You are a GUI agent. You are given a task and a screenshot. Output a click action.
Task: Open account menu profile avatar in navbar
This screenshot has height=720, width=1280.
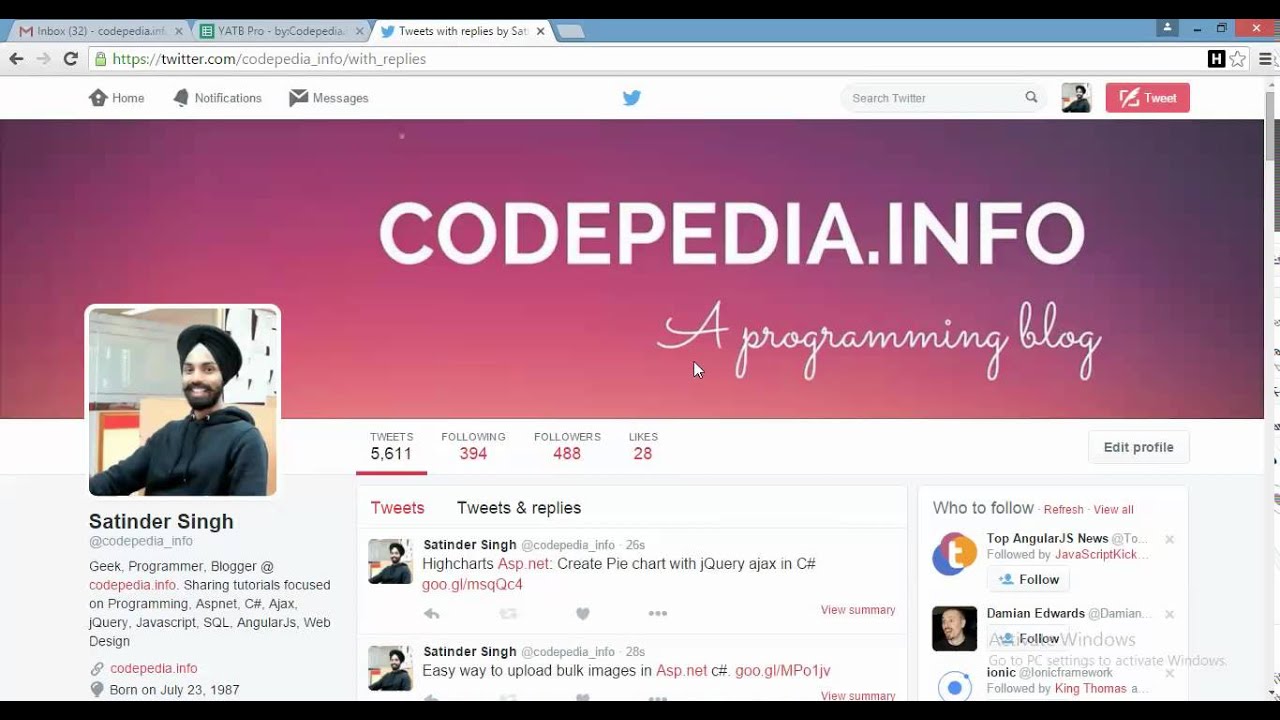pos(1076,98)
